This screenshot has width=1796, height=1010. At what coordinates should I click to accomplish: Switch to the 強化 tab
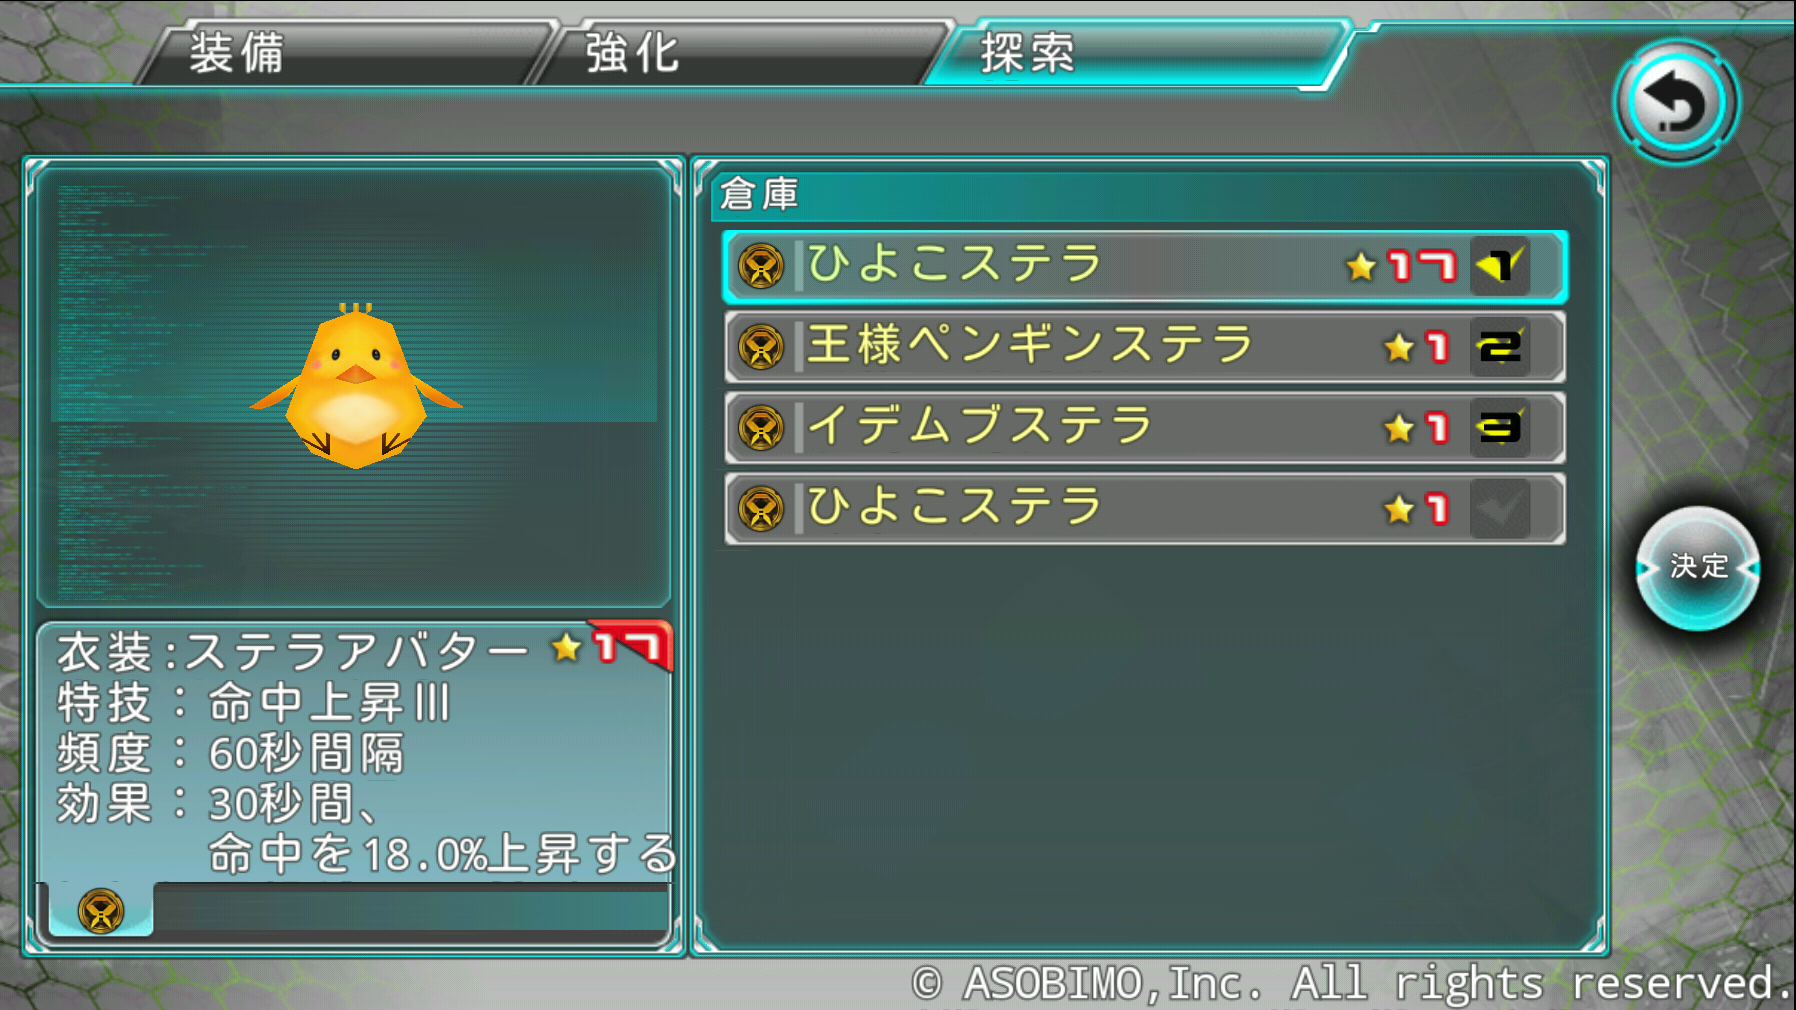point(740,52)
